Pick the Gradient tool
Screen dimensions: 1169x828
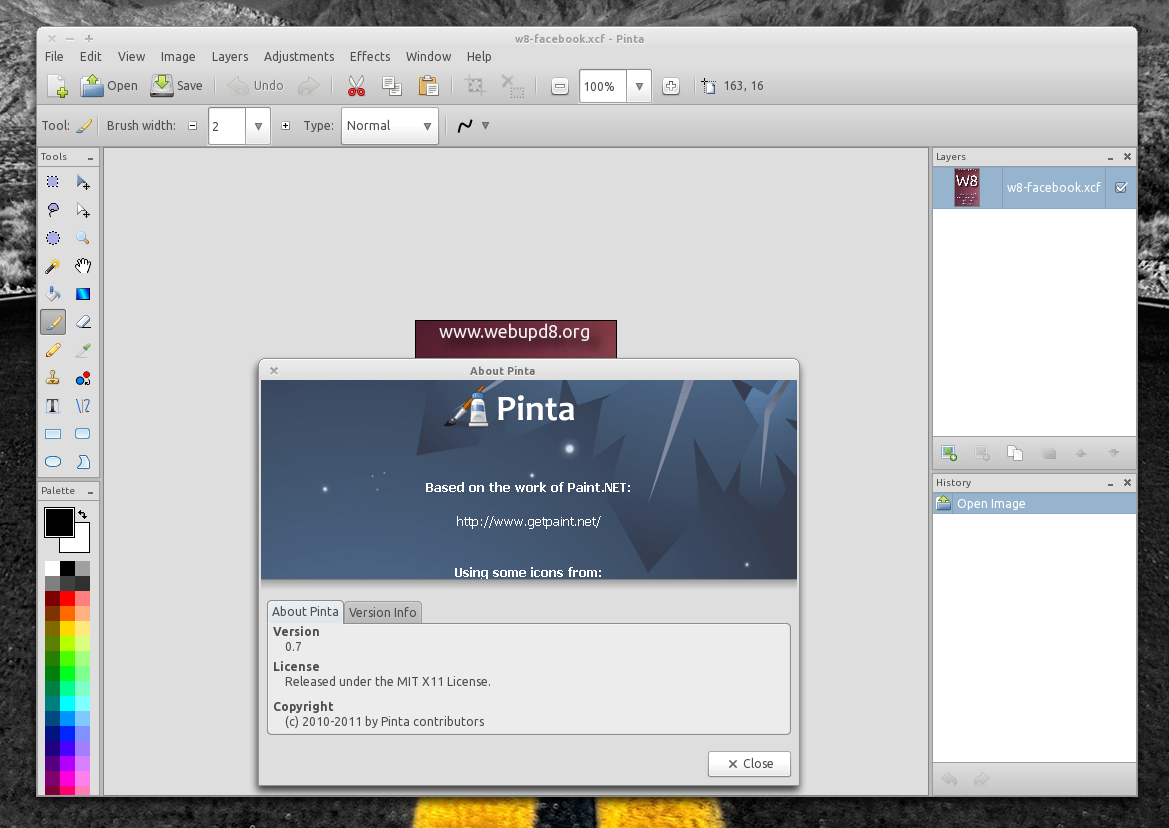pos(83,294)
